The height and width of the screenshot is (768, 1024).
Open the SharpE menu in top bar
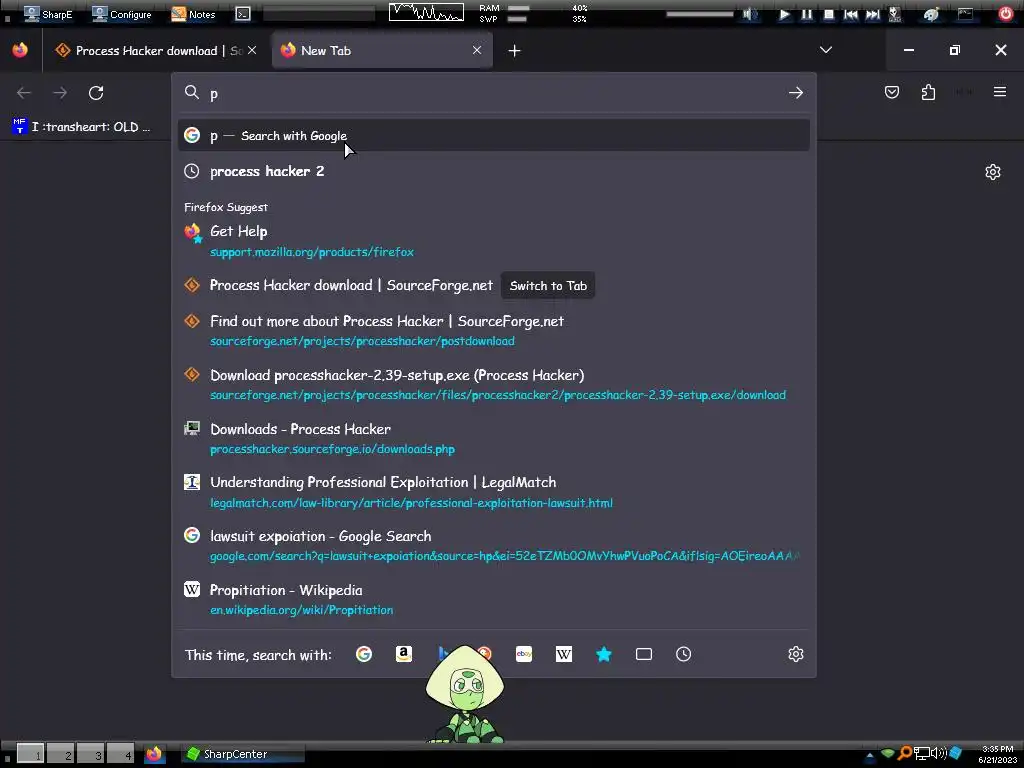click(x=48, y=14)
